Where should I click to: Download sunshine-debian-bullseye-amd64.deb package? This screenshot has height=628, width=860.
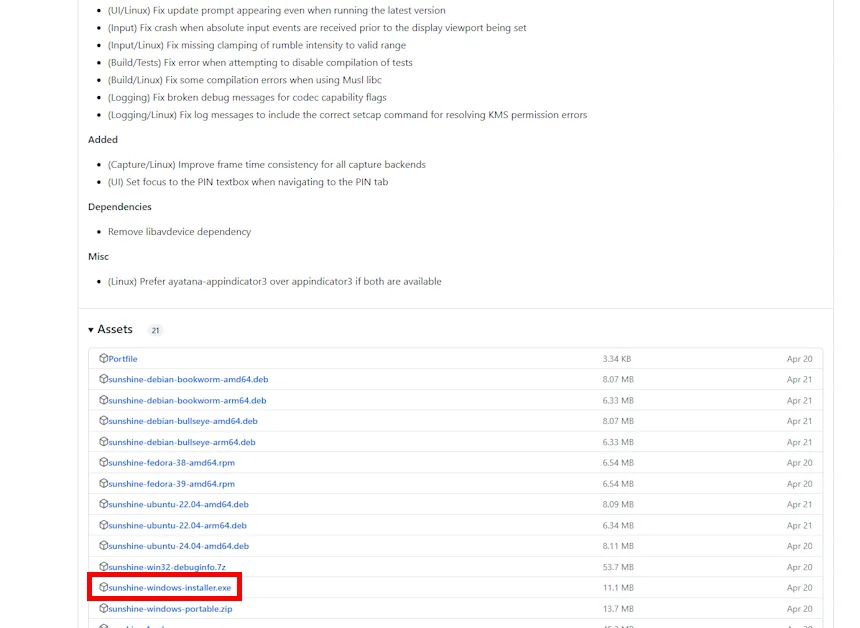[x=183, y=421]
